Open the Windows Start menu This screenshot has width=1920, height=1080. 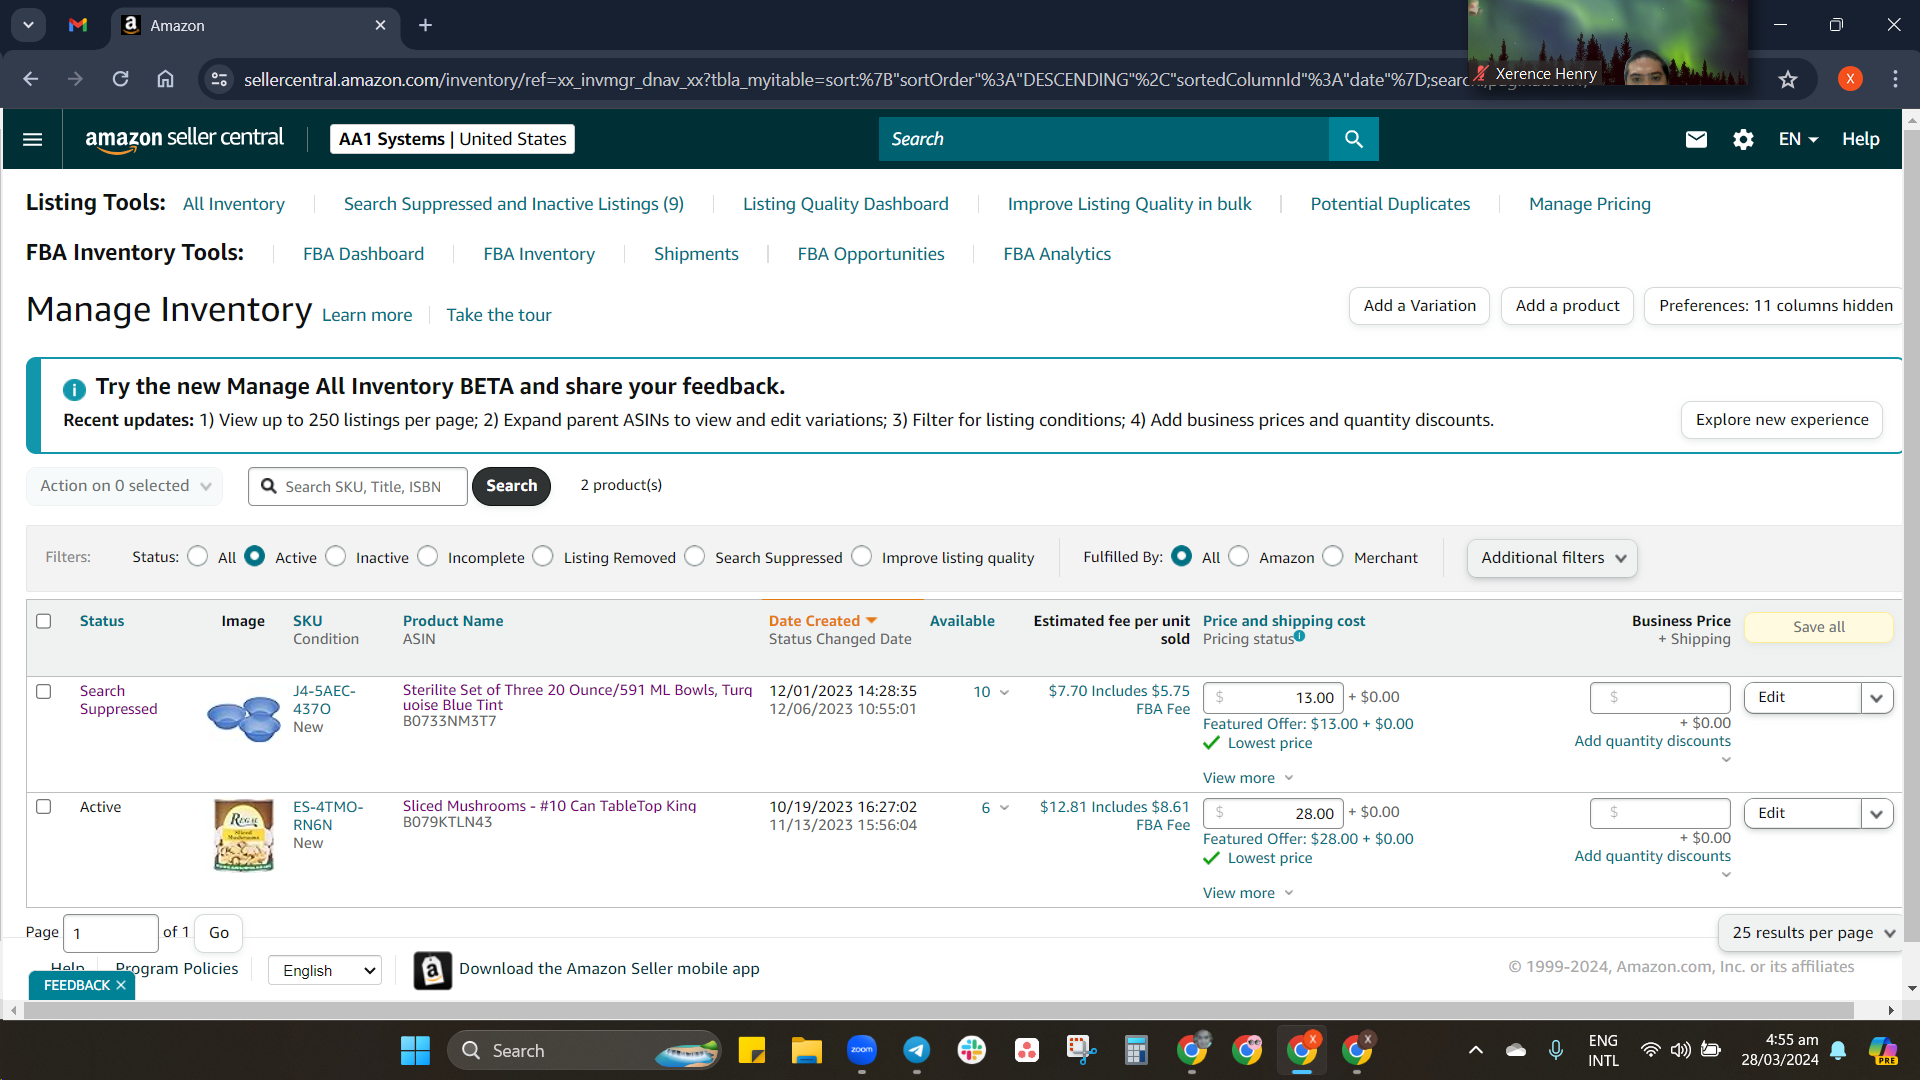pos(415,1050)
